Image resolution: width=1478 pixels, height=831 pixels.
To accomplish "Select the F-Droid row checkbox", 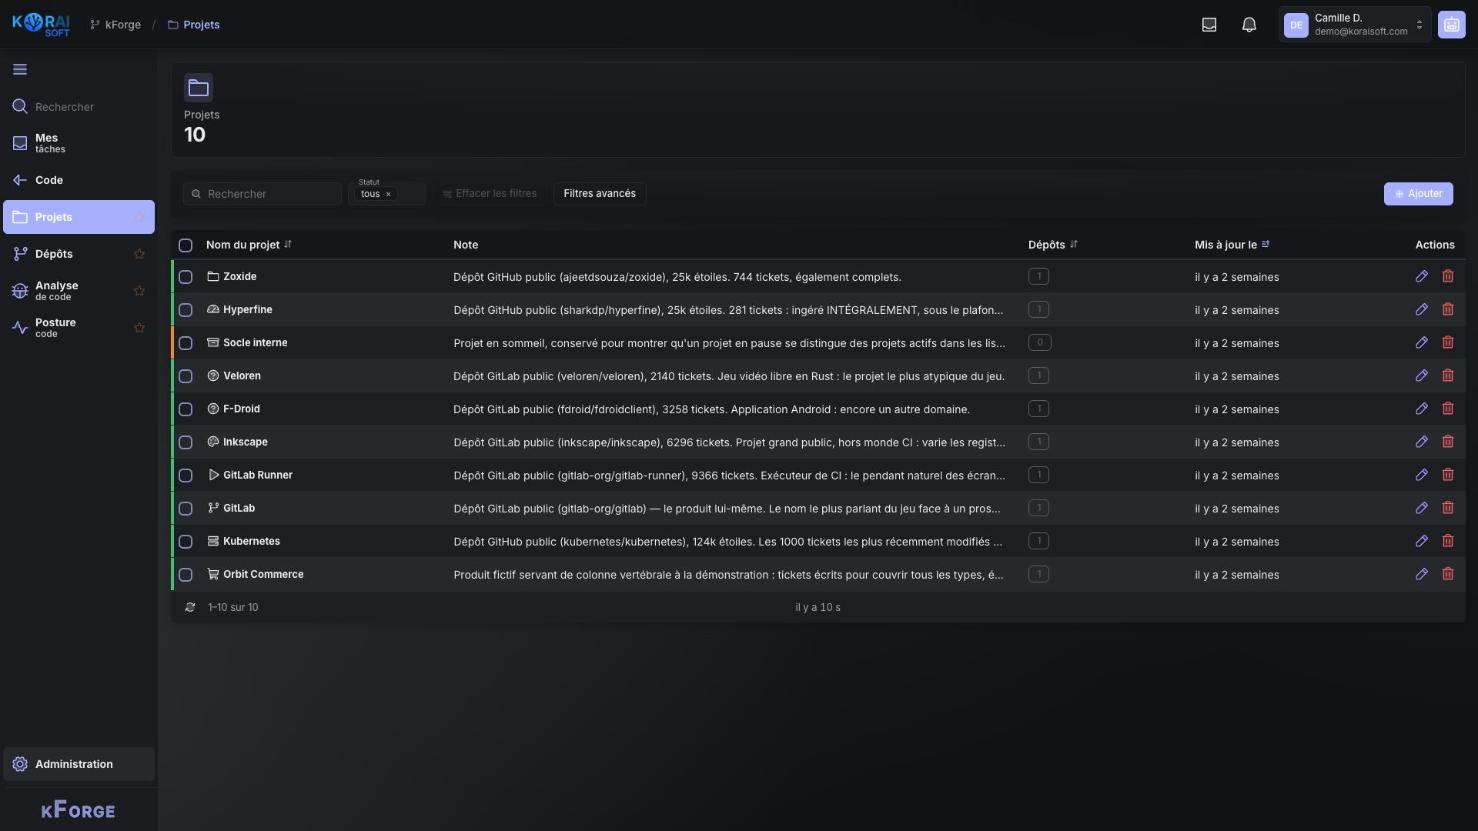I will click(x=185, y=409).
